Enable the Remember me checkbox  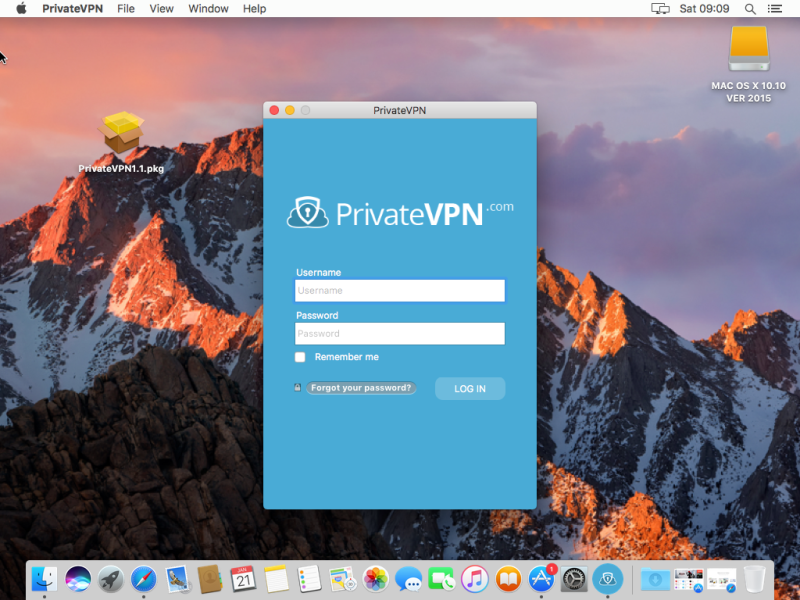click(300, 357)
